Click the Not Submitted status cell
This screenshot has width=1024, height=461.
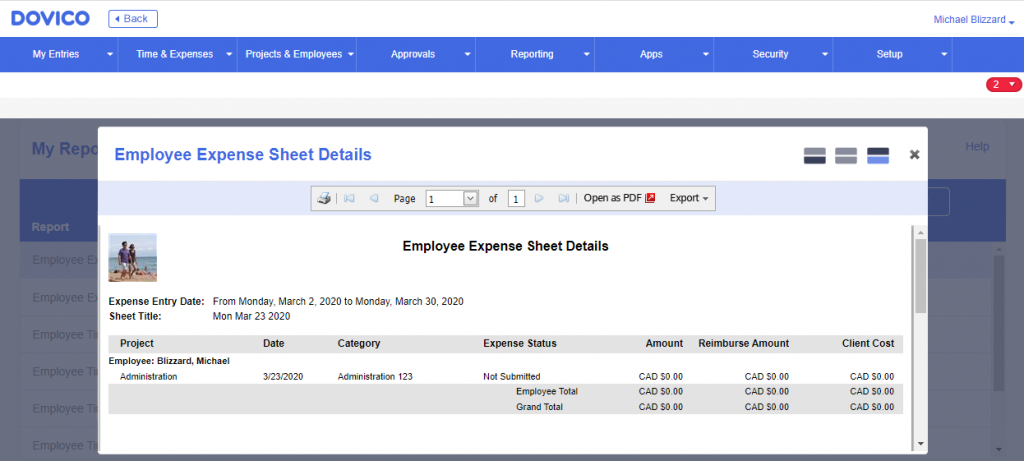(x=511, y=377)
